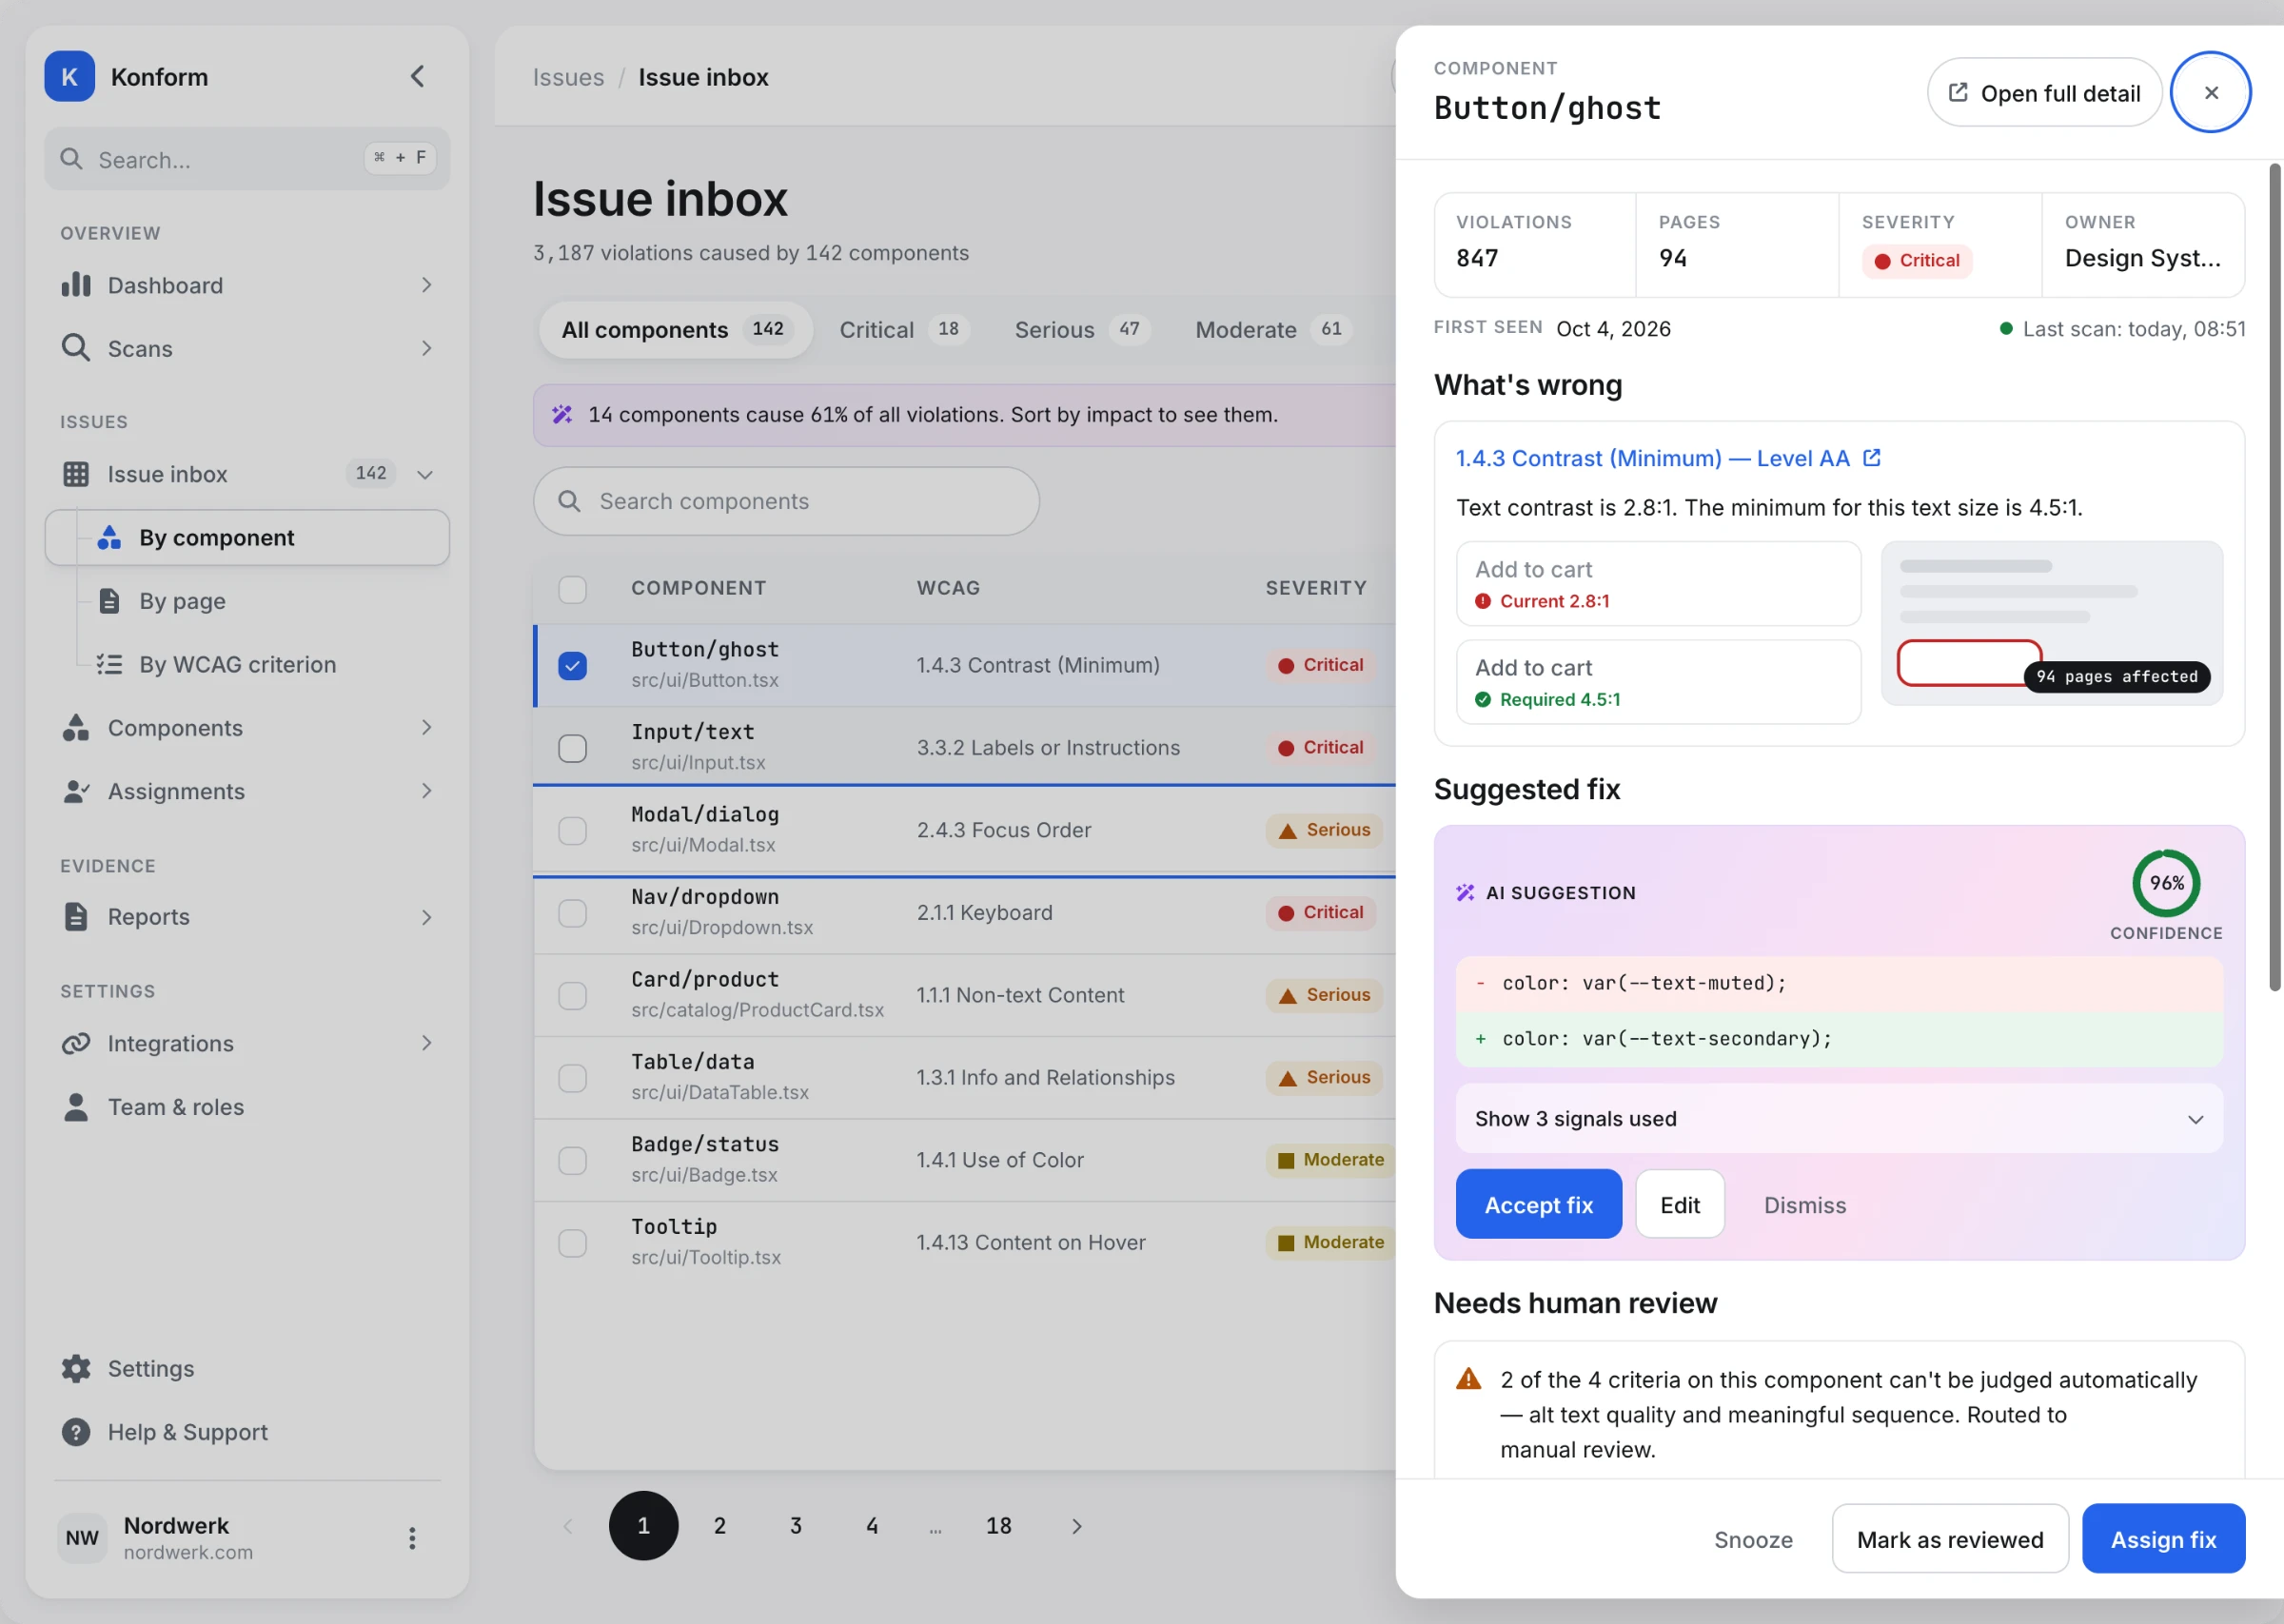Image resolution: width=2284 pixels, height=1624 pixels.
Task: Expand Show 3 signals used
Action: point(1839,1119)
